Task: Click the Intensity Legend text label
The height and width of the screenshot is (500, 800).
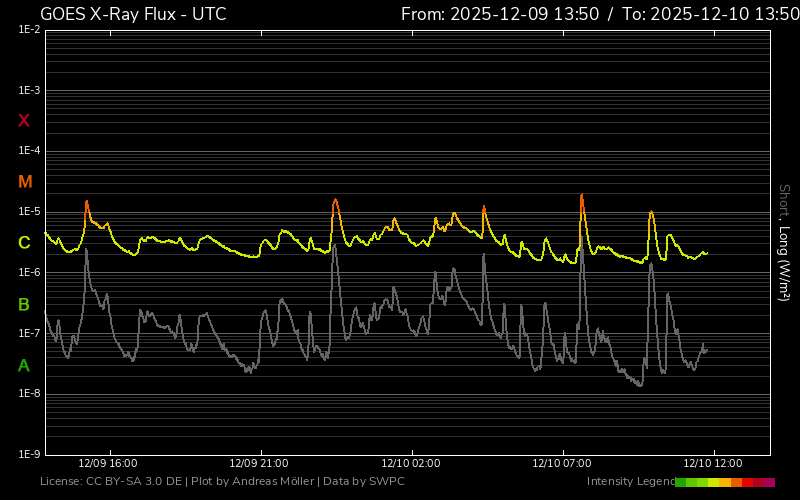Action: (629, 482)
